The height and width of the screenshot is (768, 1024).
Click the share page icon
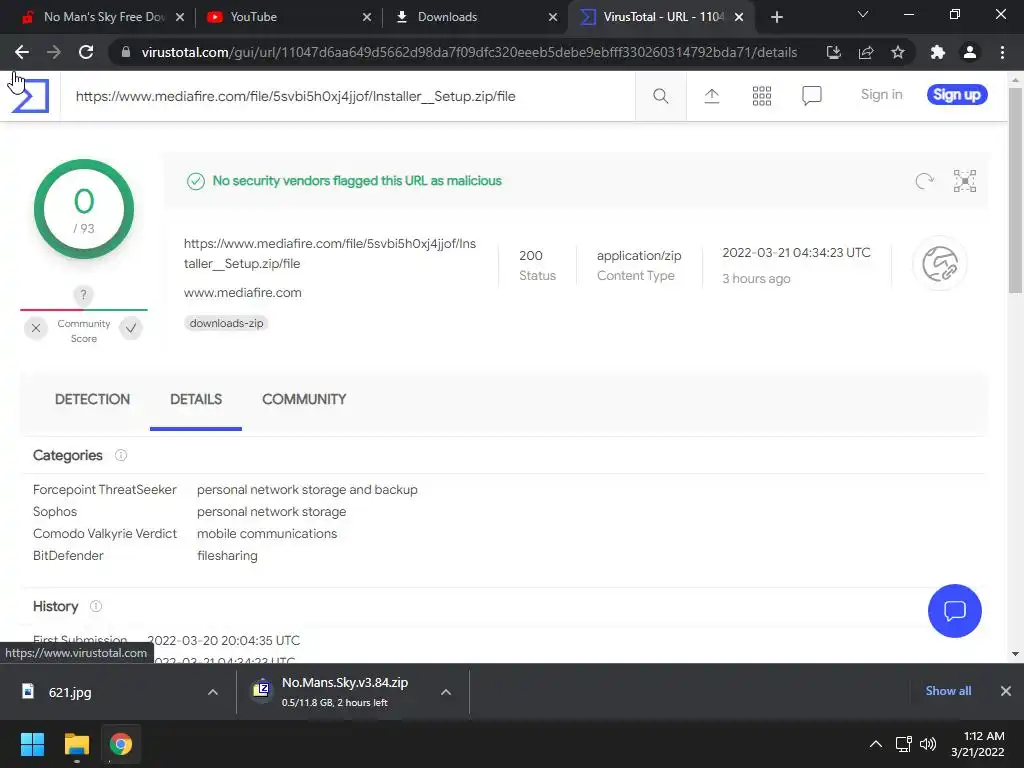(x=866, y=52)
